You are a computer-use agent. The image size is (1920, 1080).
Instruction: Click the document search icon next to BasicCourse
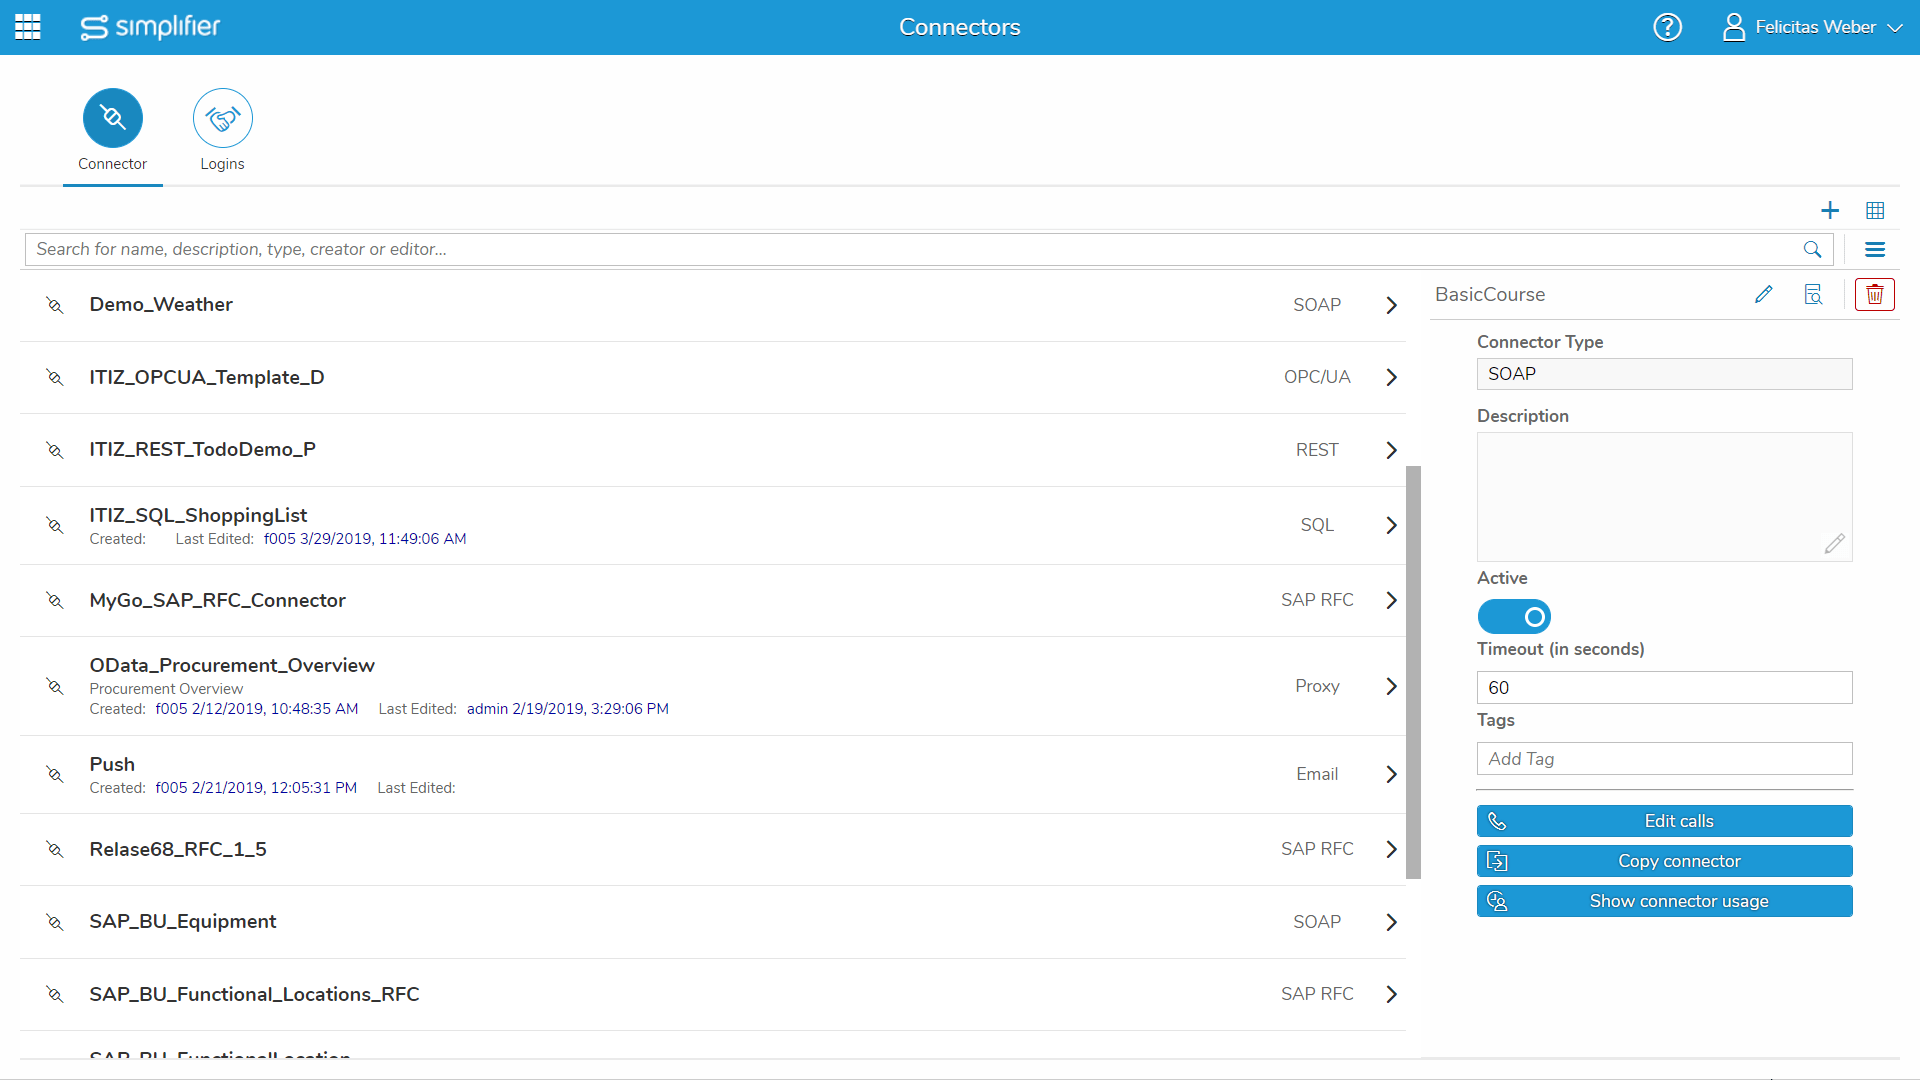(1813, 294)
